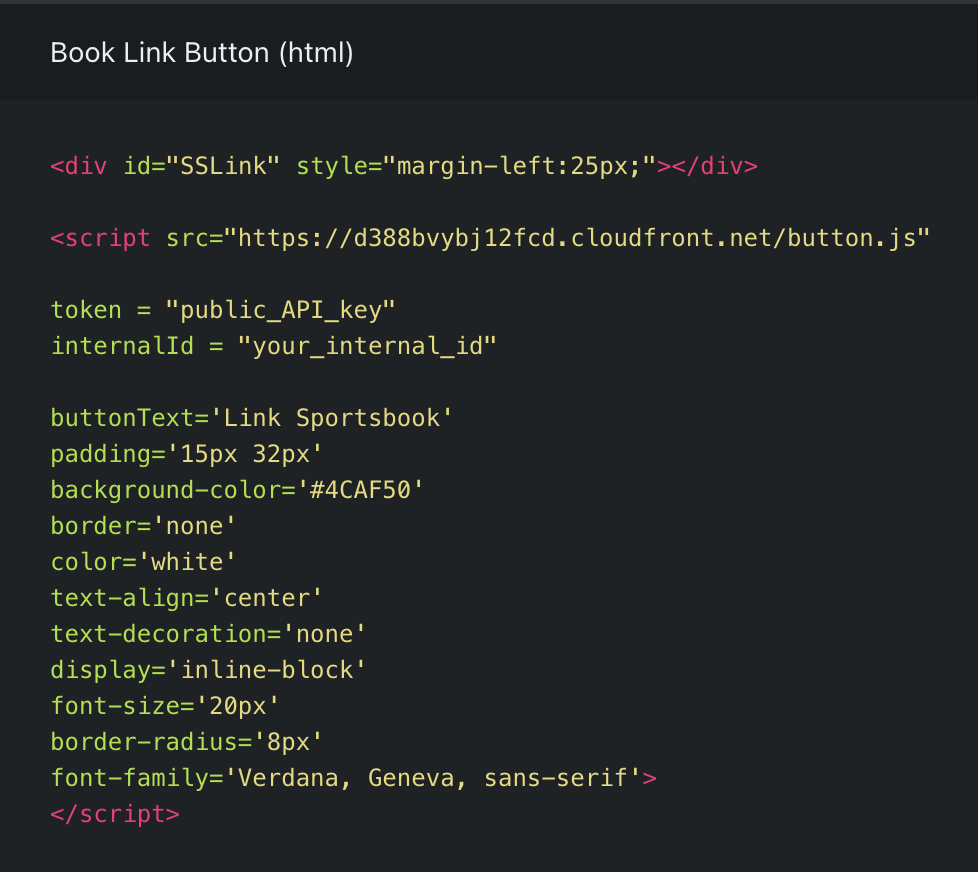978x872 pixels.
Task: Click the 'Book Link Button (html)' title
Action: 201,53
